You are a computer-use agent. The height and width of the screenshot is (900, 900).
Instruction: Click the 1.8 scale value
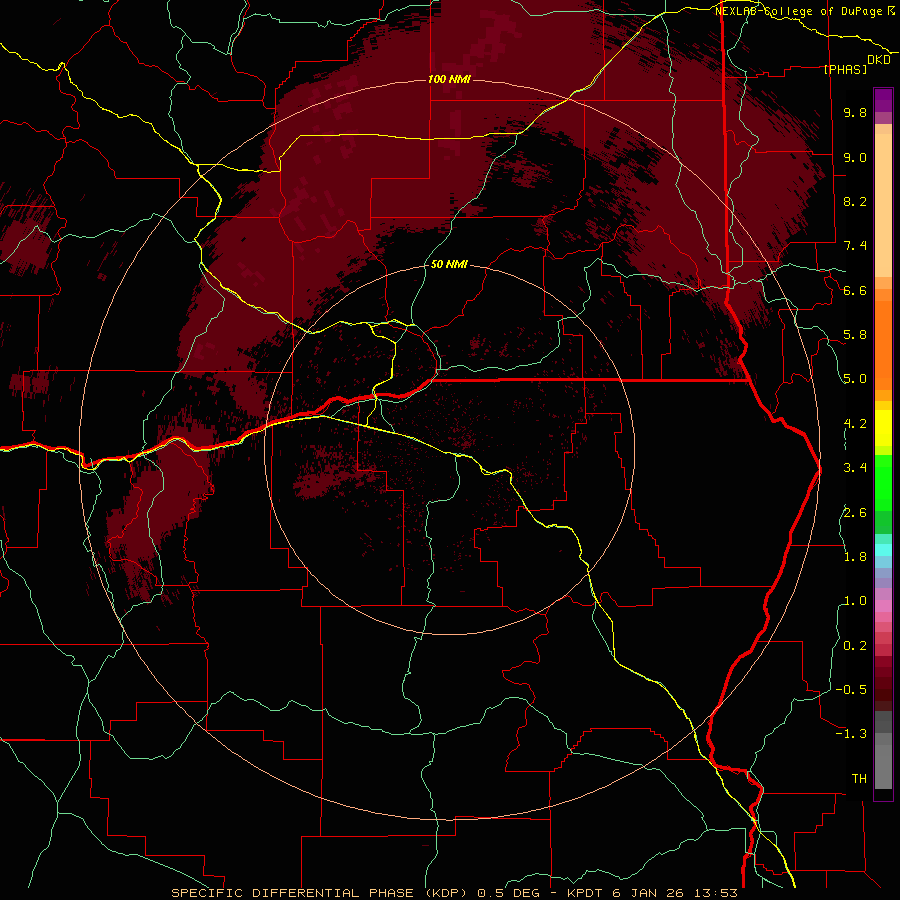(x=855, y=557)
